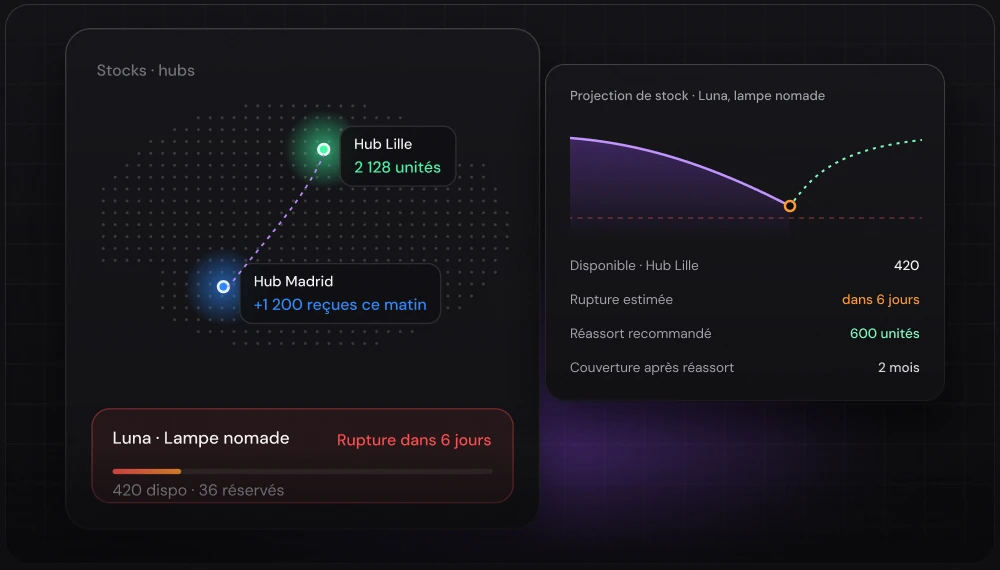Click the Luna stock level progress bar
Viewport: 1000px width, 570px height.
[x=302, y=472]
